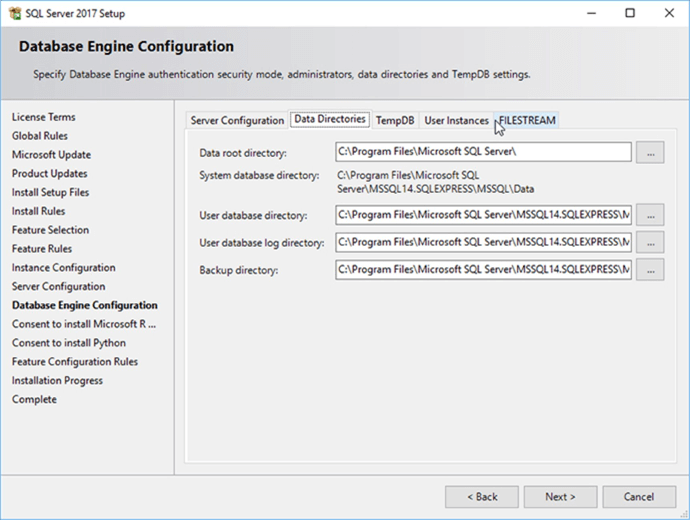Click the User database directory field

tap(484, 215)
